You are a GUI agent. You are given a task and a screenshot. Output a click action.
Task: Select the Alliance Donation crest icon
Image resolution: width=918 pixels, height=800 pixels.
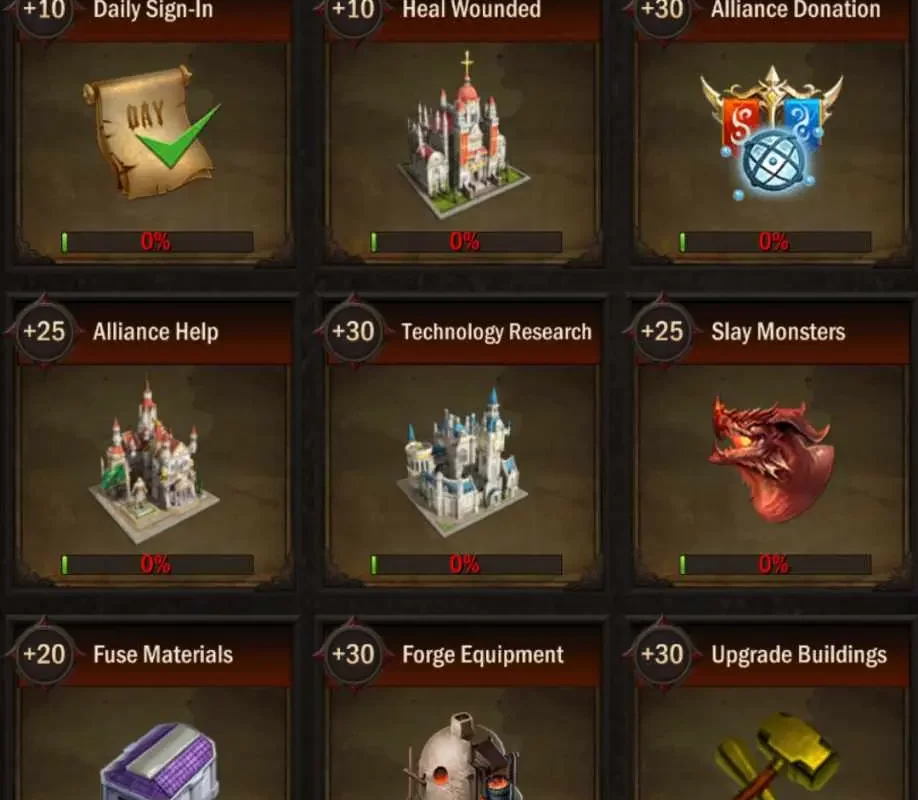pyautogui.click(x=772, y=132)
